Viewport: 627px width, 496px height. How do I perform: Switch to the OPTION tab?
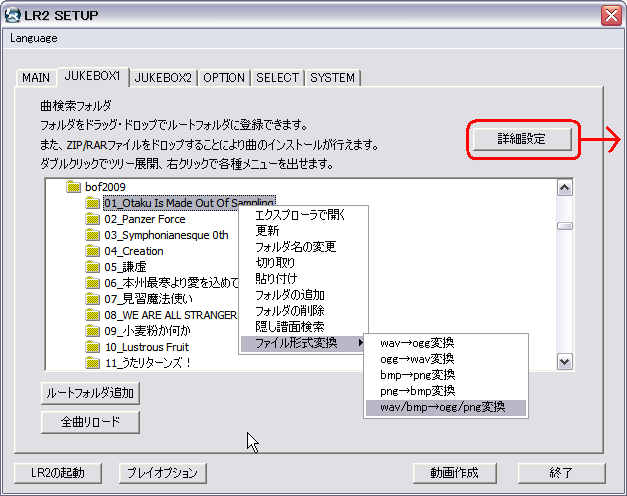(x=224, y=77)
